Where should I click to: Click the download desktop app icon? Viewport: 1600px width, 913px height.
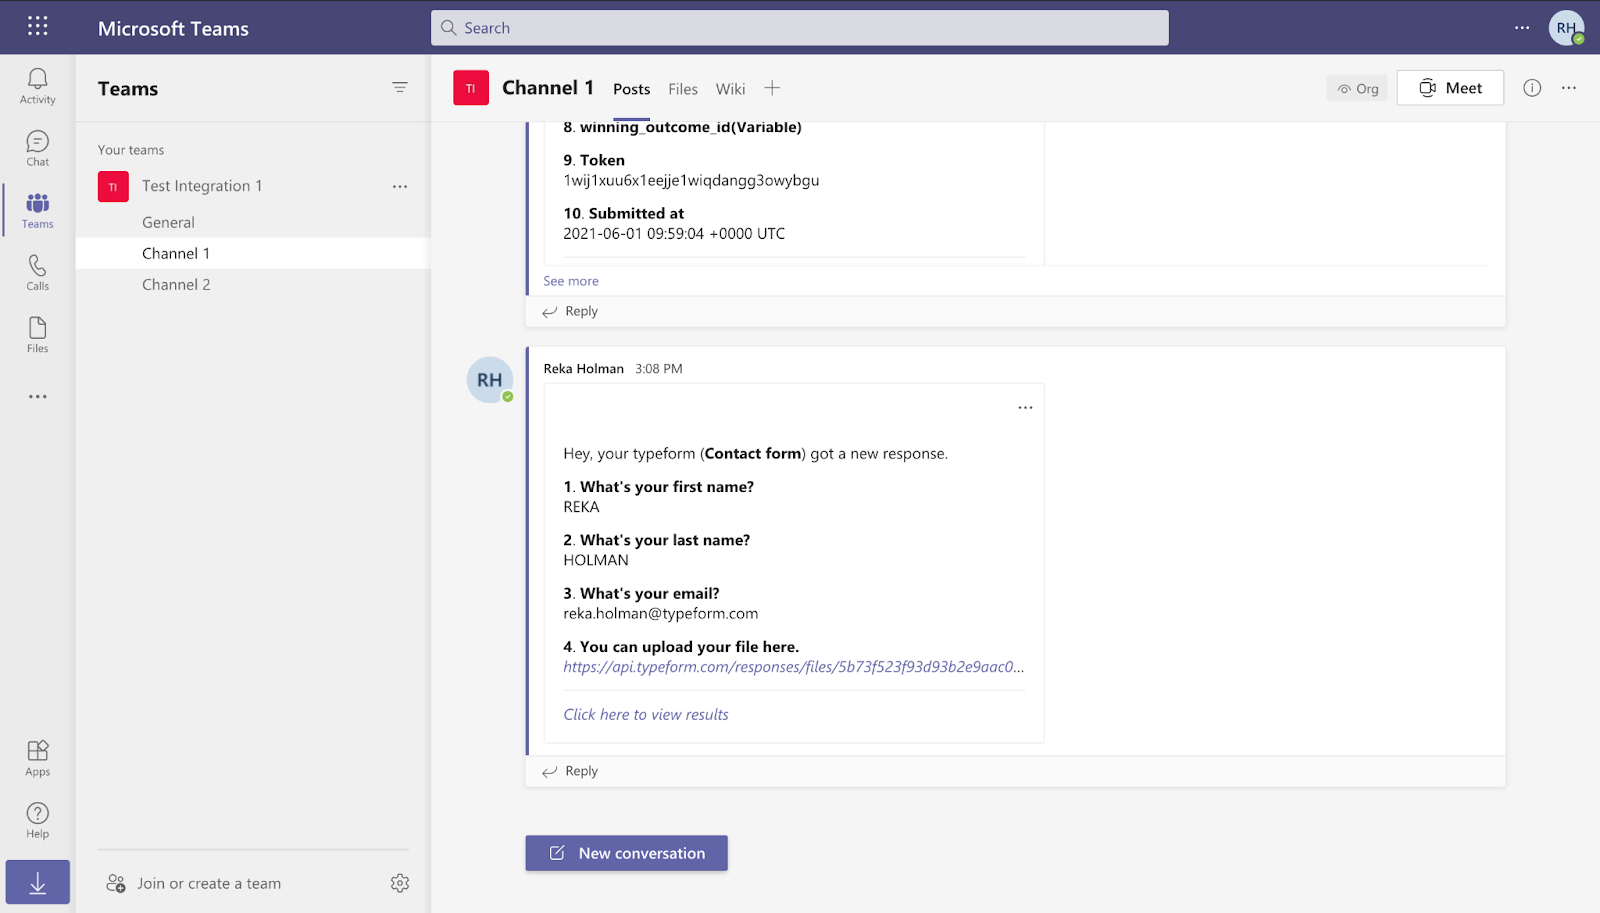[x=38, y=882]
